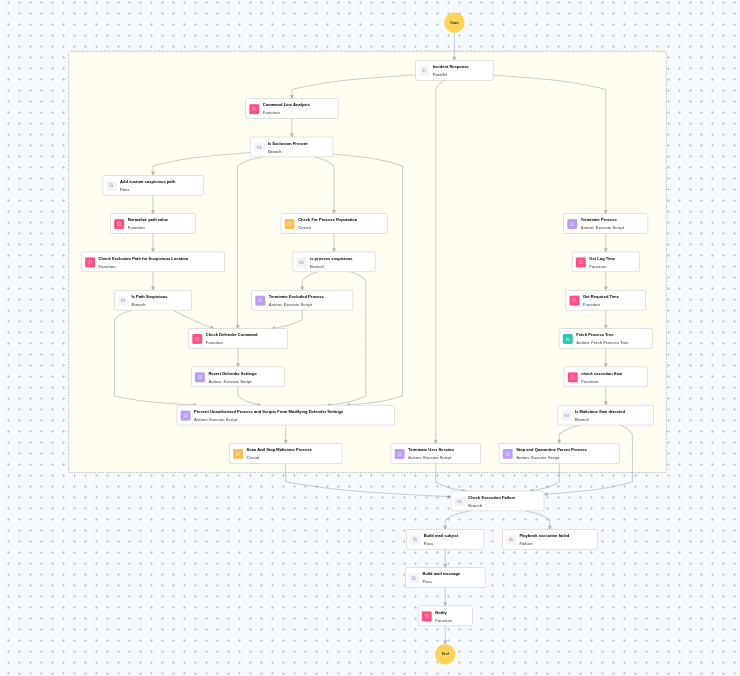
Task: Click the Command Line Analysis function icon
Action: click(x=254, y=109)
